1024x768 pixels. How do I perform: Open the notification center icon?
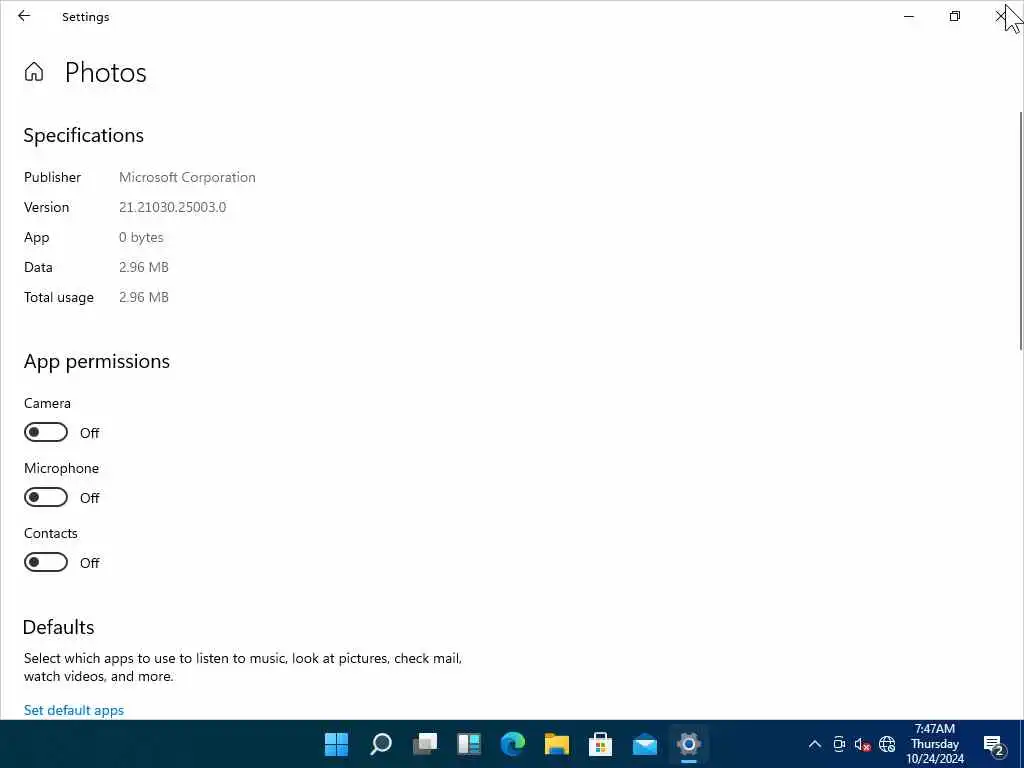994,744
